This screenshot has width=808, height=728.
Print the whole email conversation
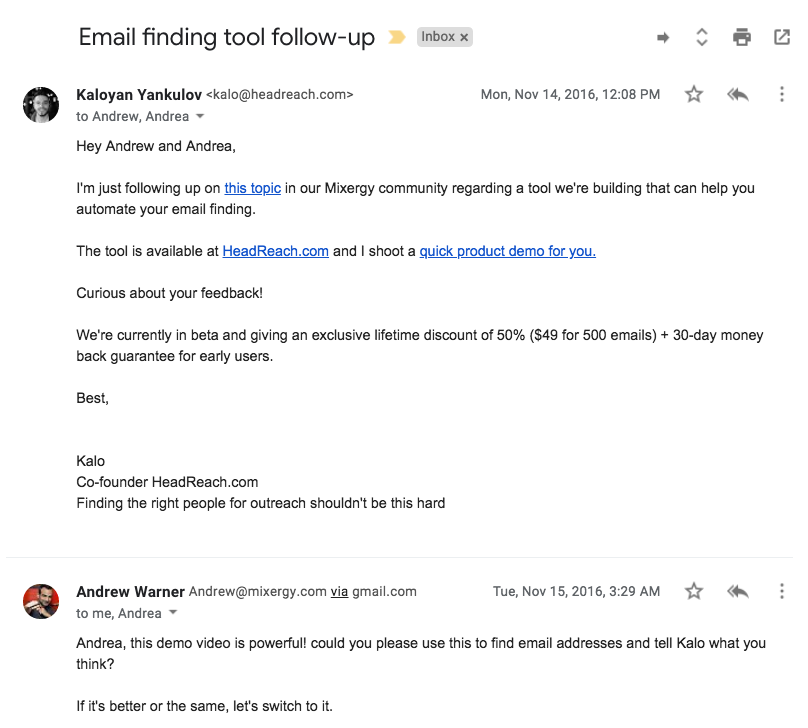coord(742,38)
